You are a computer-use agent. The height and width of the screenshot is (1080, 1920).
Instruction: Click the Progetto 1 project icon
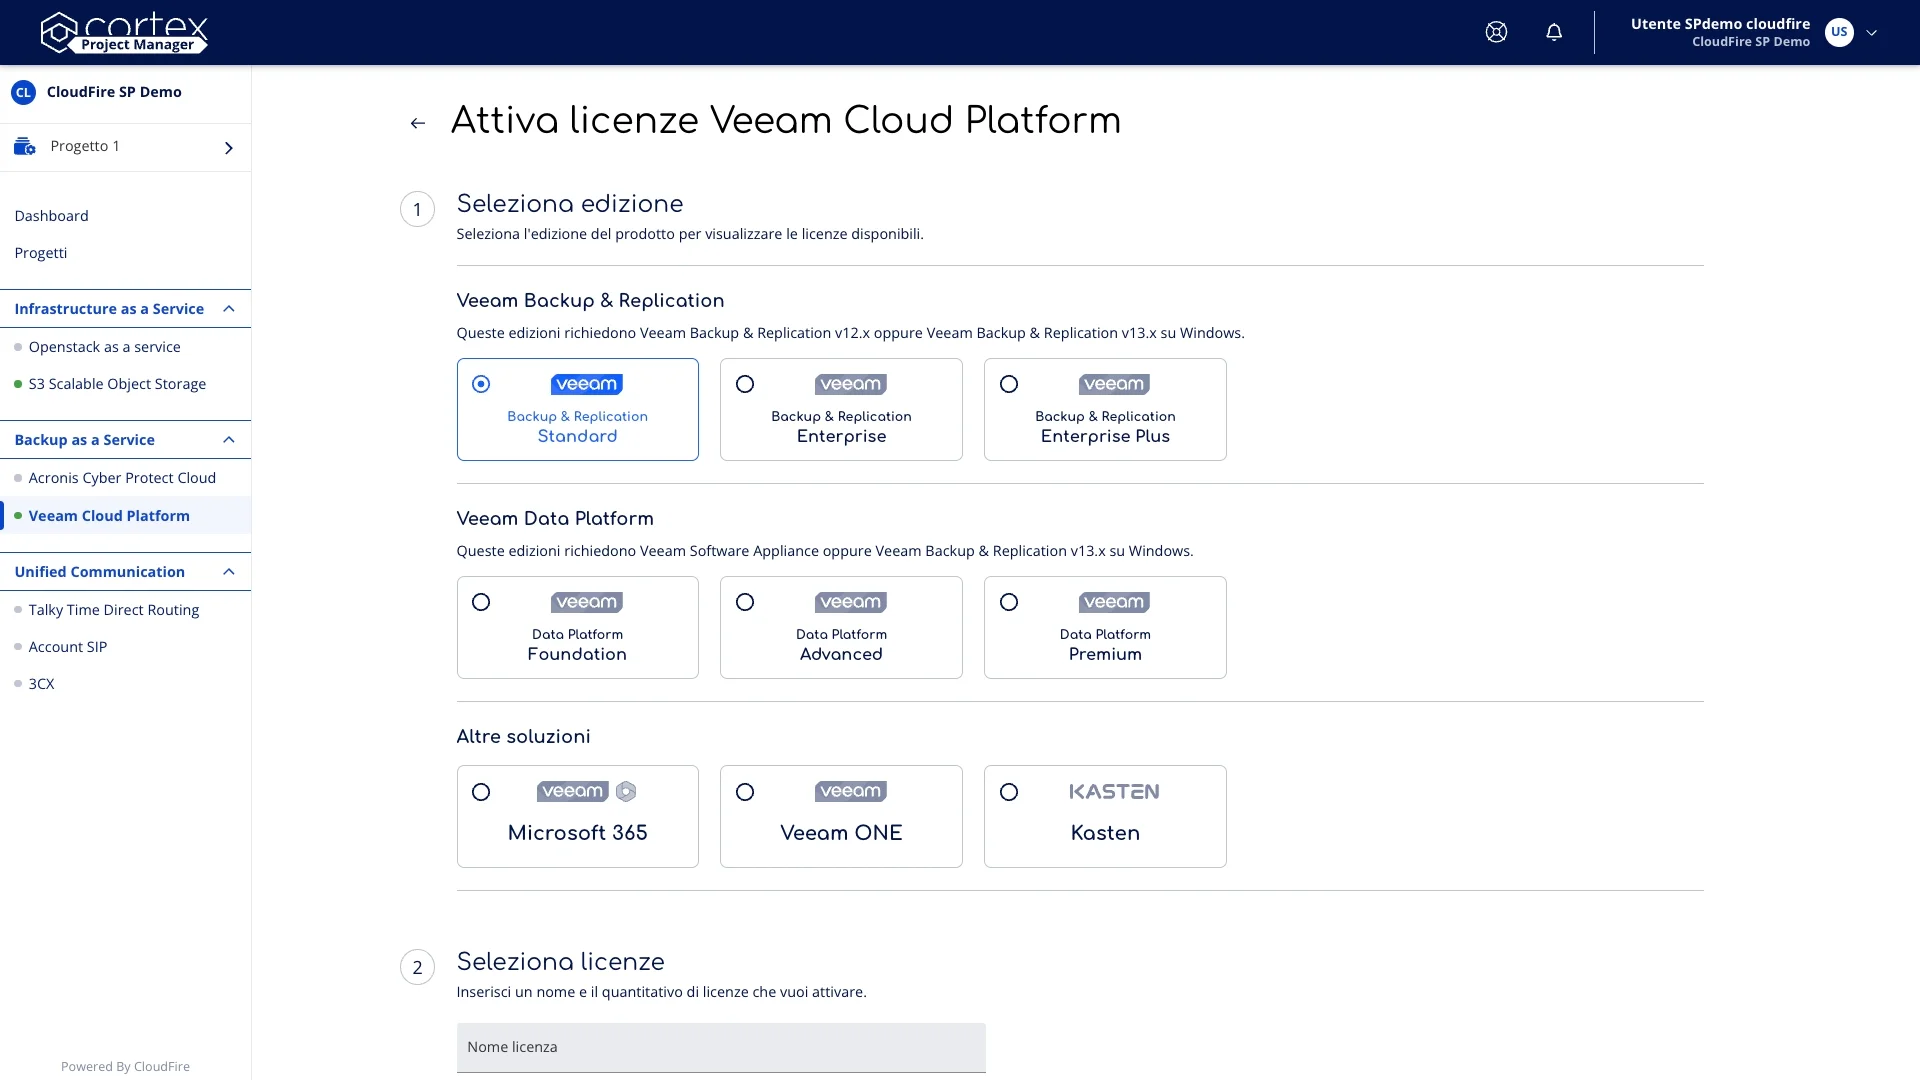(x=25, y=147)
